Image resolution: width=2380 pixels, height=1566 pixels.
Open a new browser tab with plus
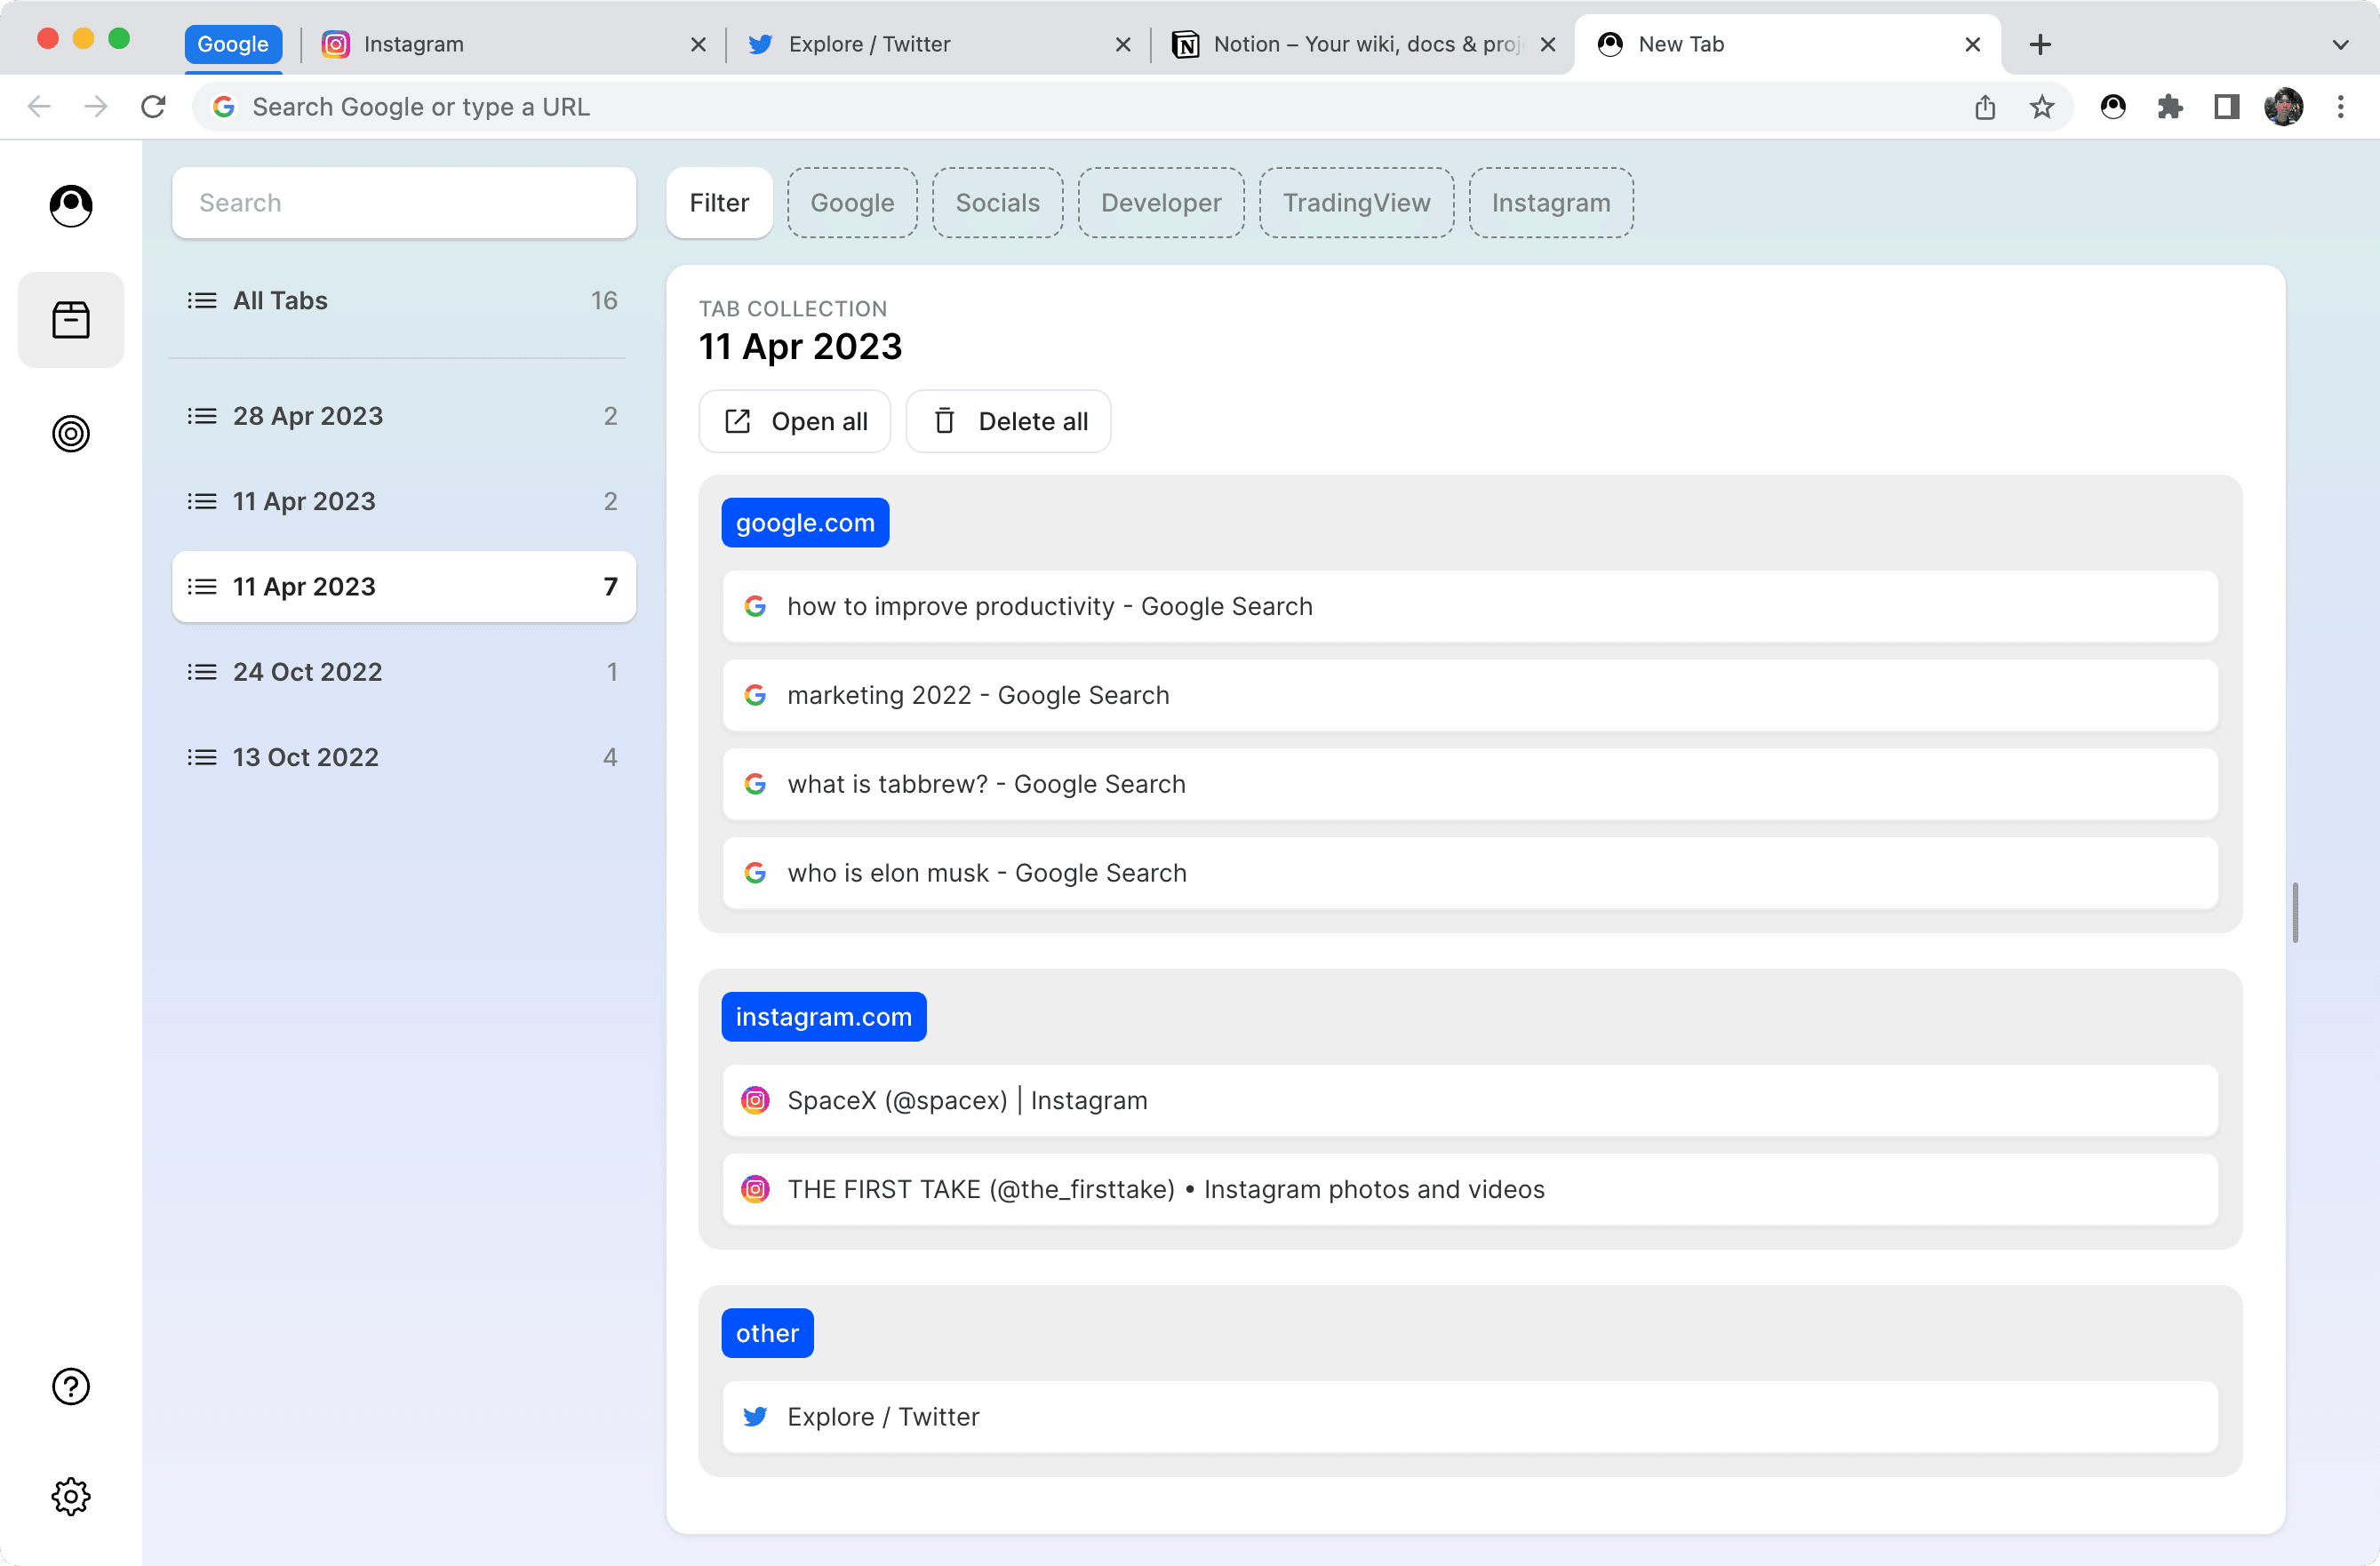[2040, 44]
